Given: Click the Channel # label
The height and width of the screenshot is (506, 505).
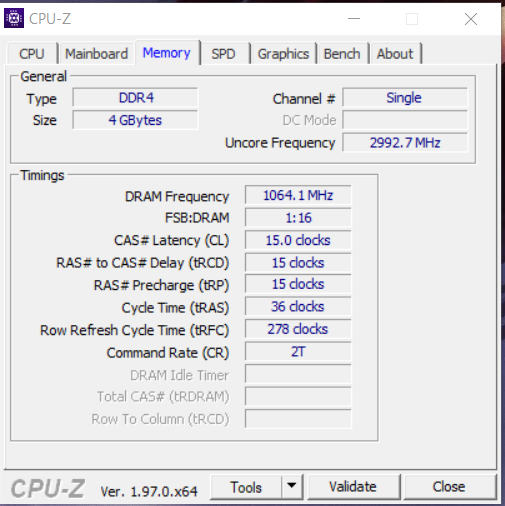Looking at the screenshot, I should [x=304, y=99].
